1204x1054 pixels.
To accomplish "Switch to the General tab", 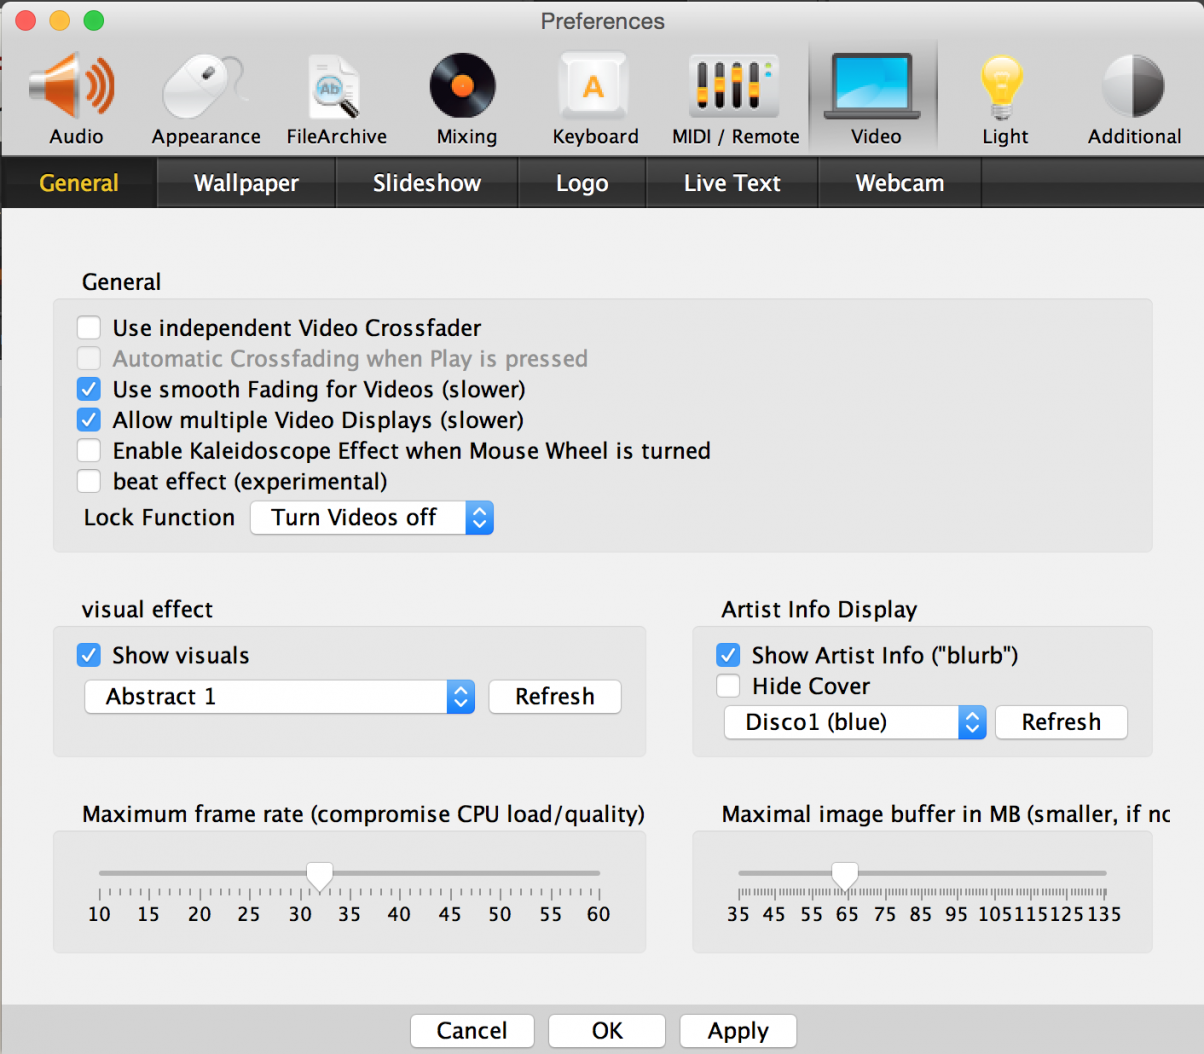I will click(79, 183).
